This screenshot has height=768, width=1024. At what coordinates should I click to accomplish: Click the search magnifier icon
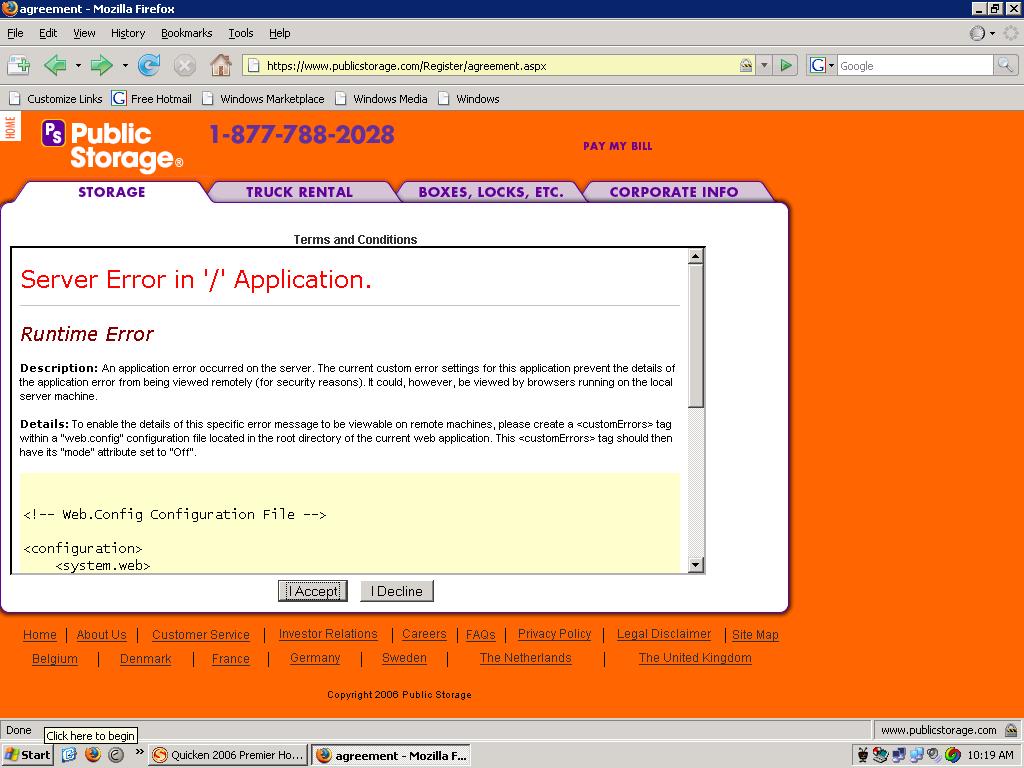pyautogui.click(x=1005, y=66)
